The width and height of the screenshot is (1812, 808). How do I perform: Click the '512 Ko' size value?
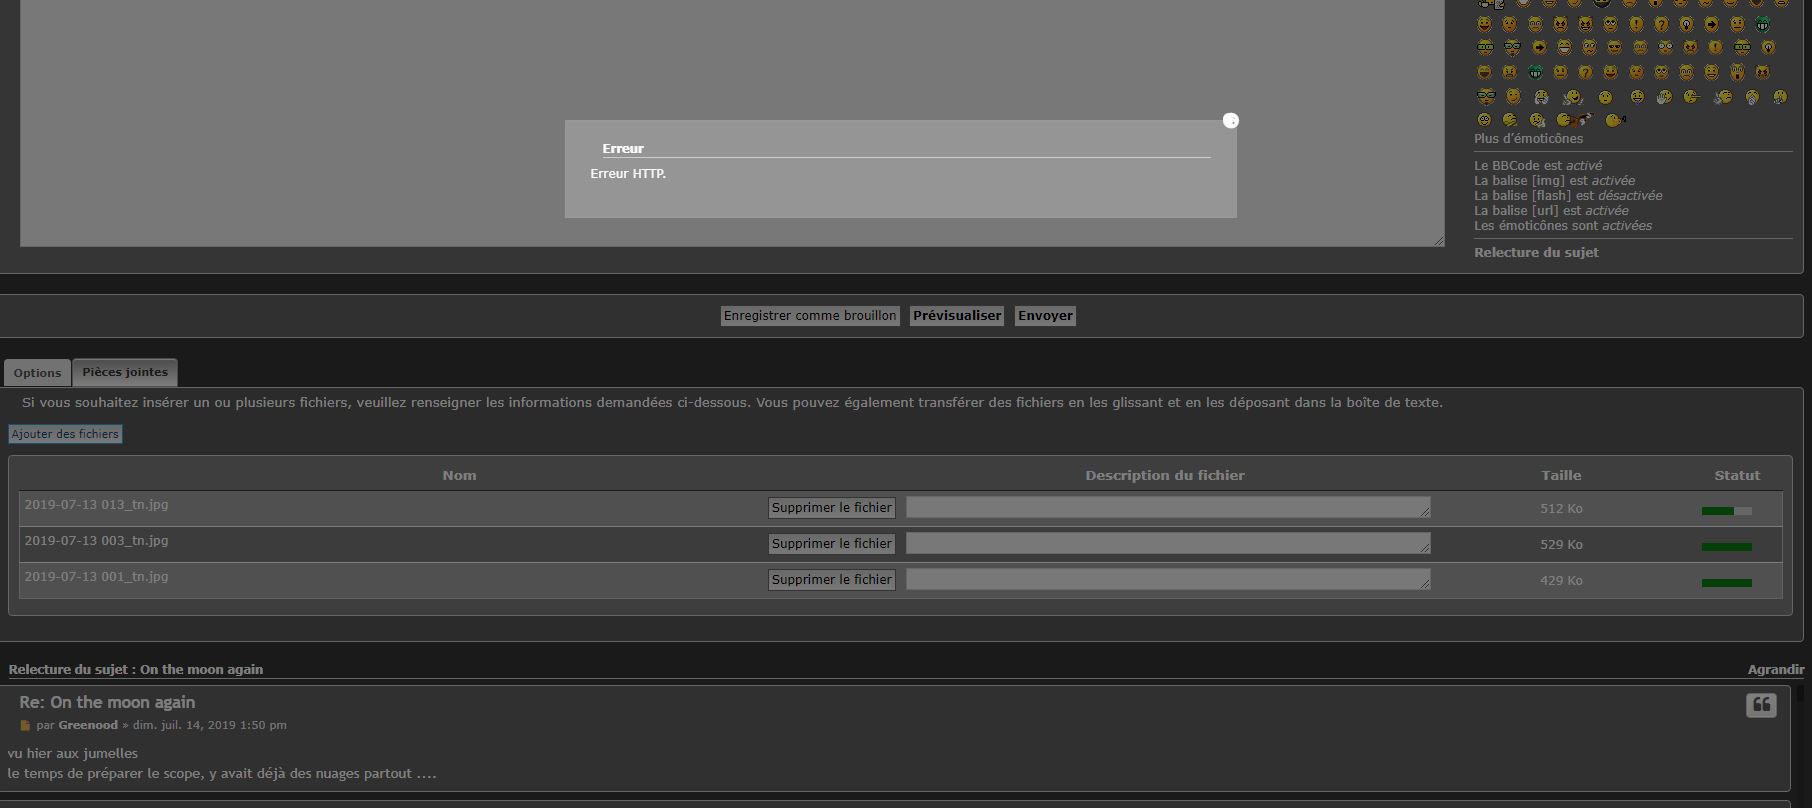click(1561, 509)
